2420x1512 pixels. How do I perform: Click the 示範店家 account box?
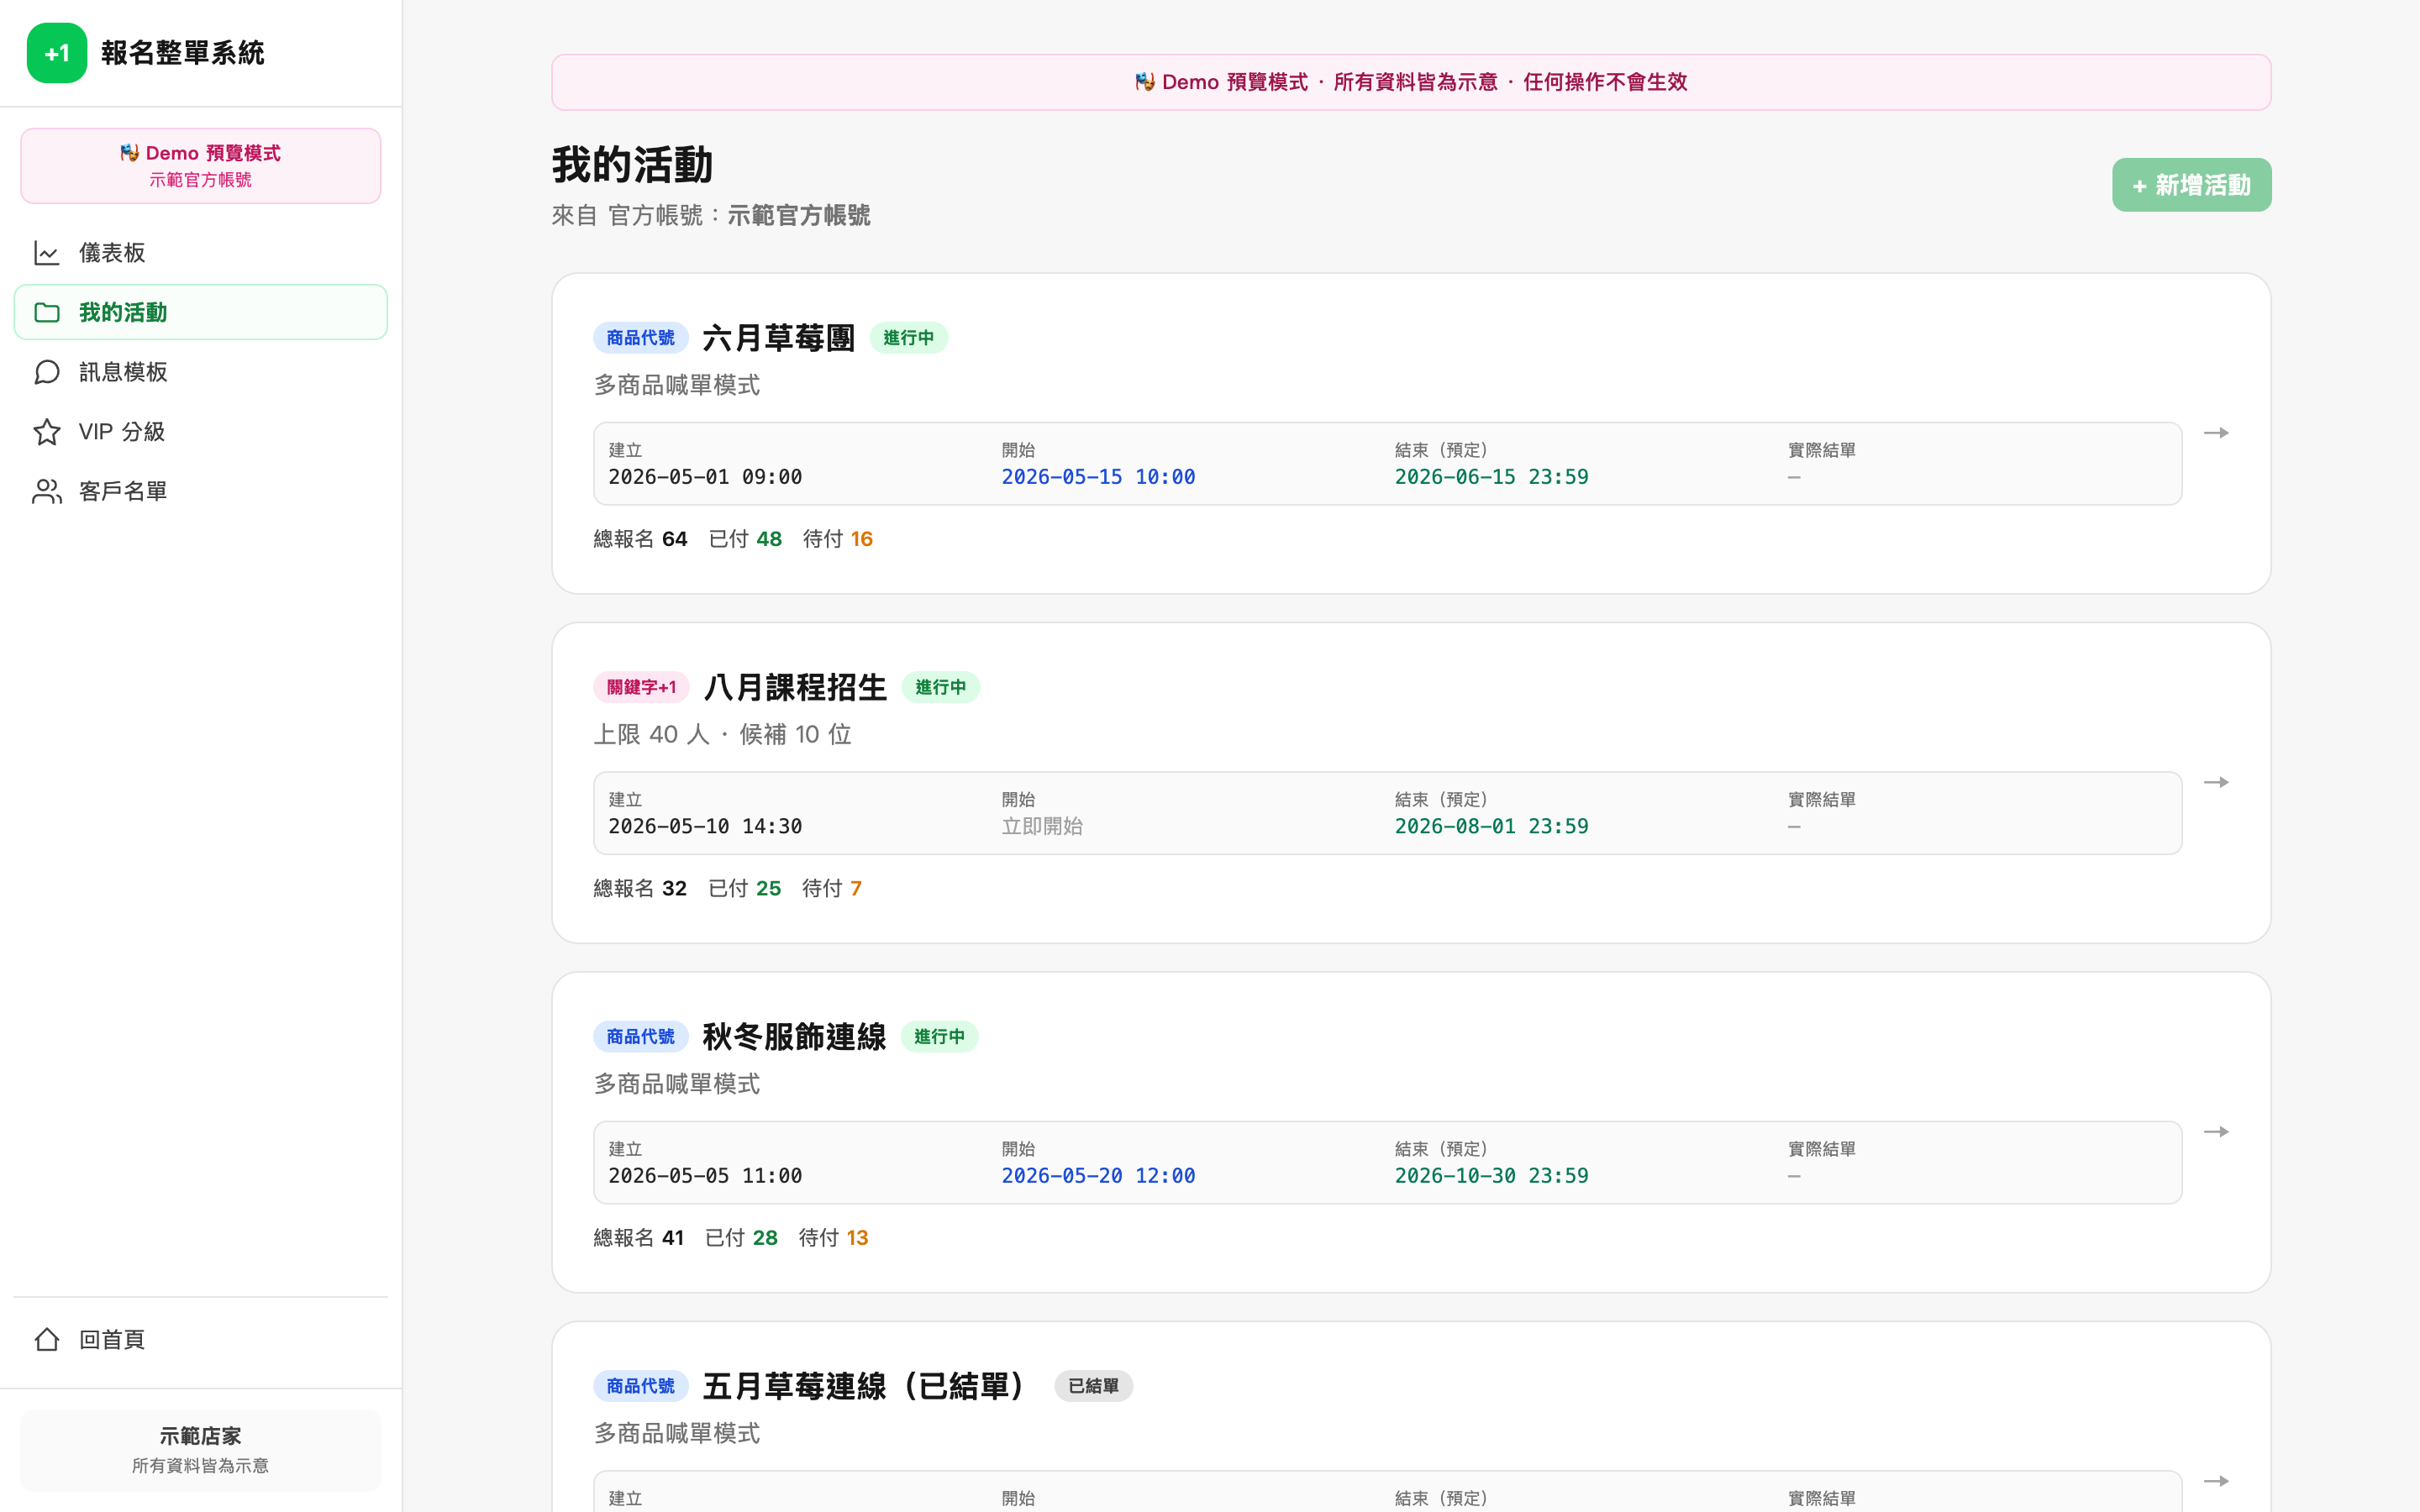(x=201, y=1450)
